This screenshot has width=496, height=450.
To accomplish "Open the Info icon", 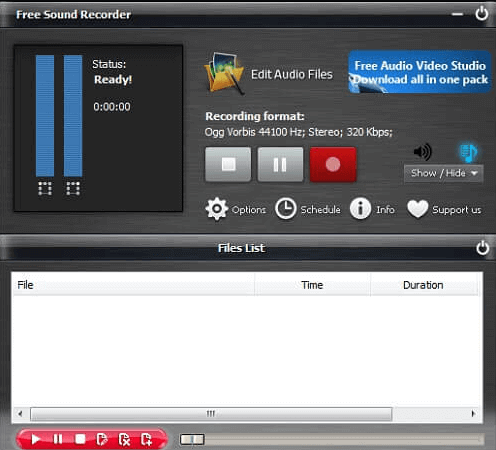I will (x=360, y=209).
